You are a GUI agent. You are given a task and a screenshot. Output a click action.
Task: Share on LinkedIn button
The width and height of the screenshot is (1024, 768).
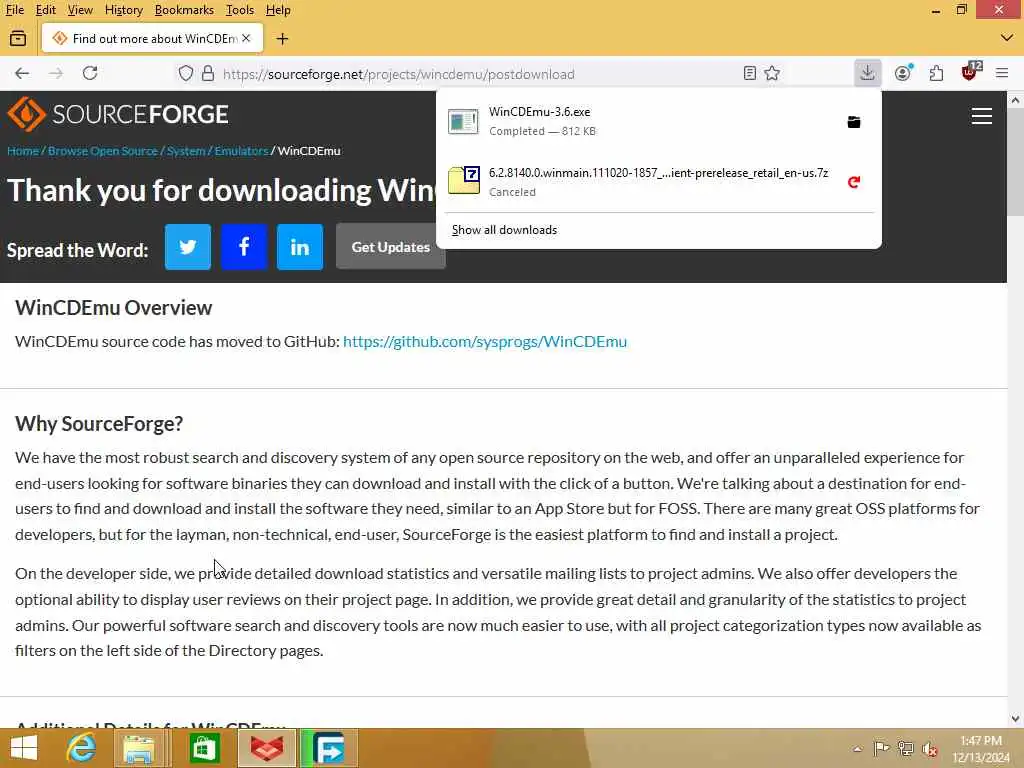click(x=300, y=247)
